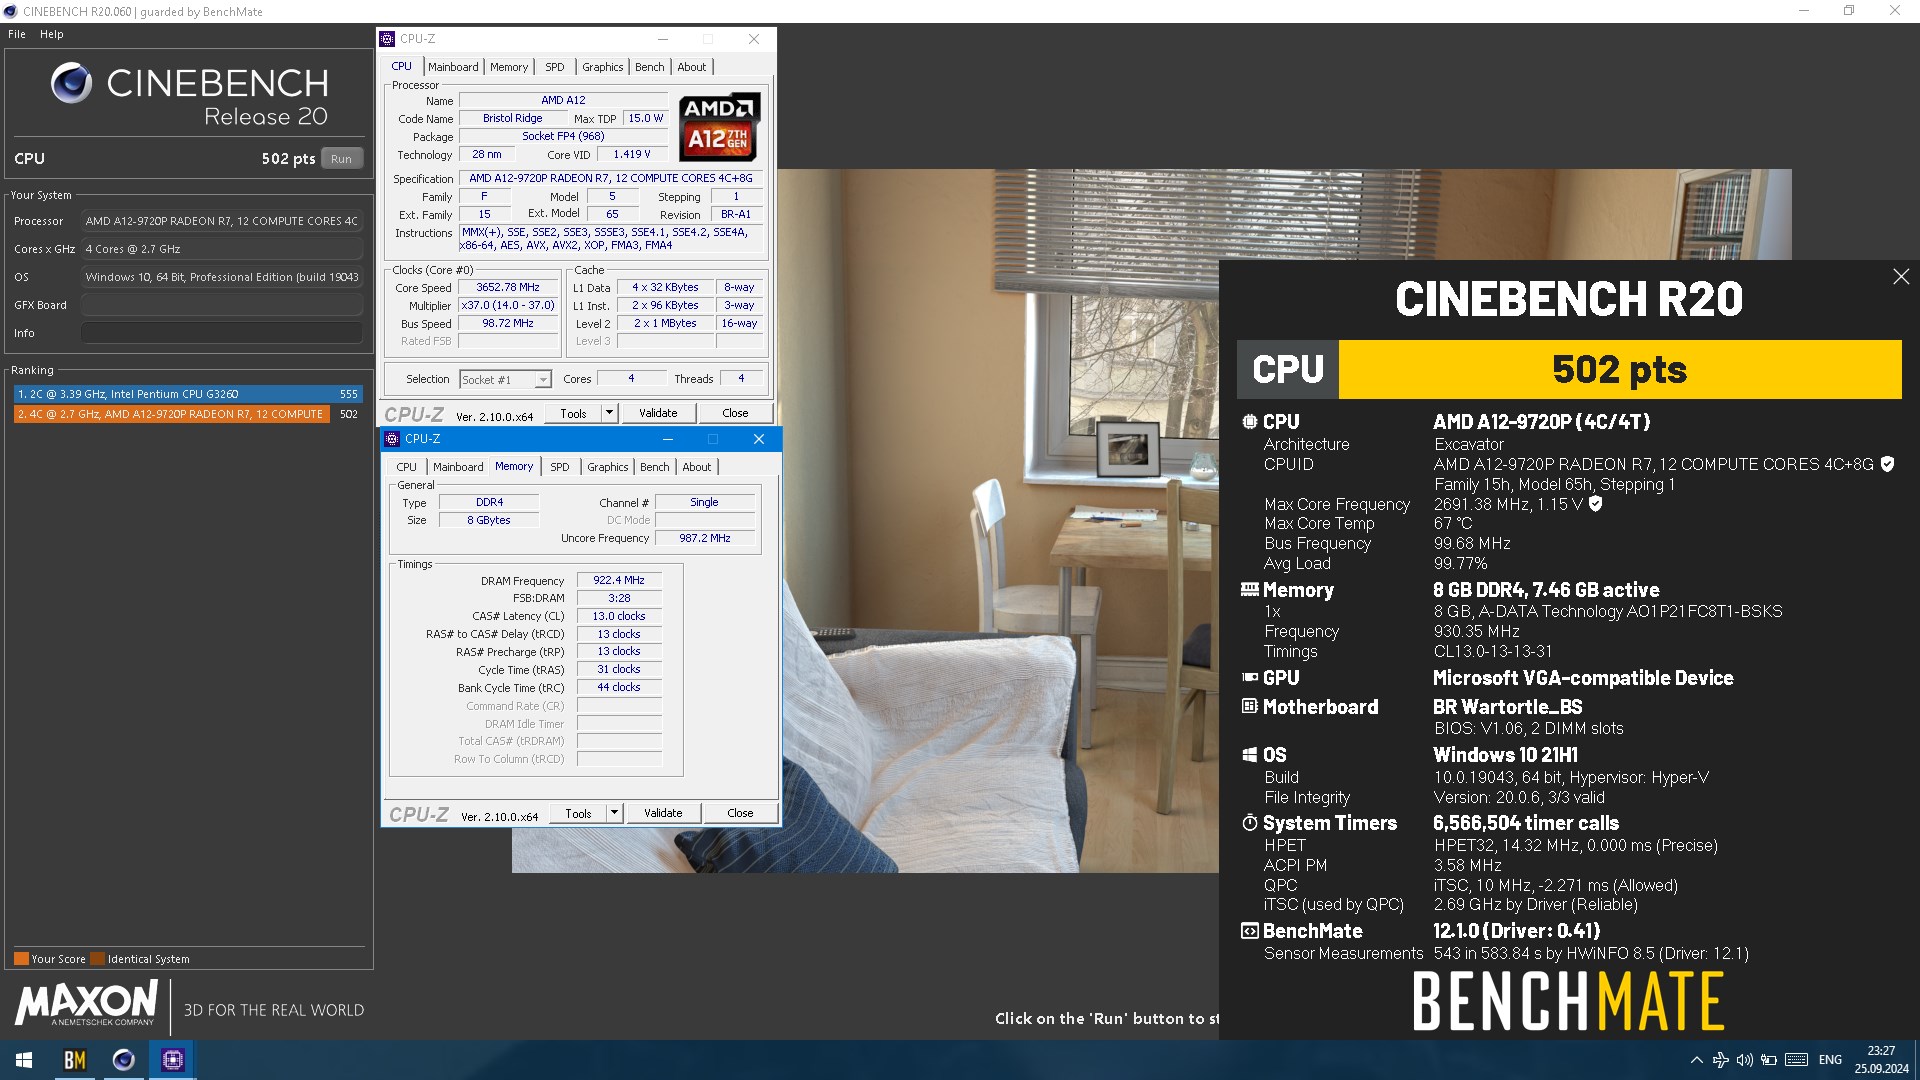Click the ENG language indicator
Screen dimensions: 1920x1080
point(1830,1060)
